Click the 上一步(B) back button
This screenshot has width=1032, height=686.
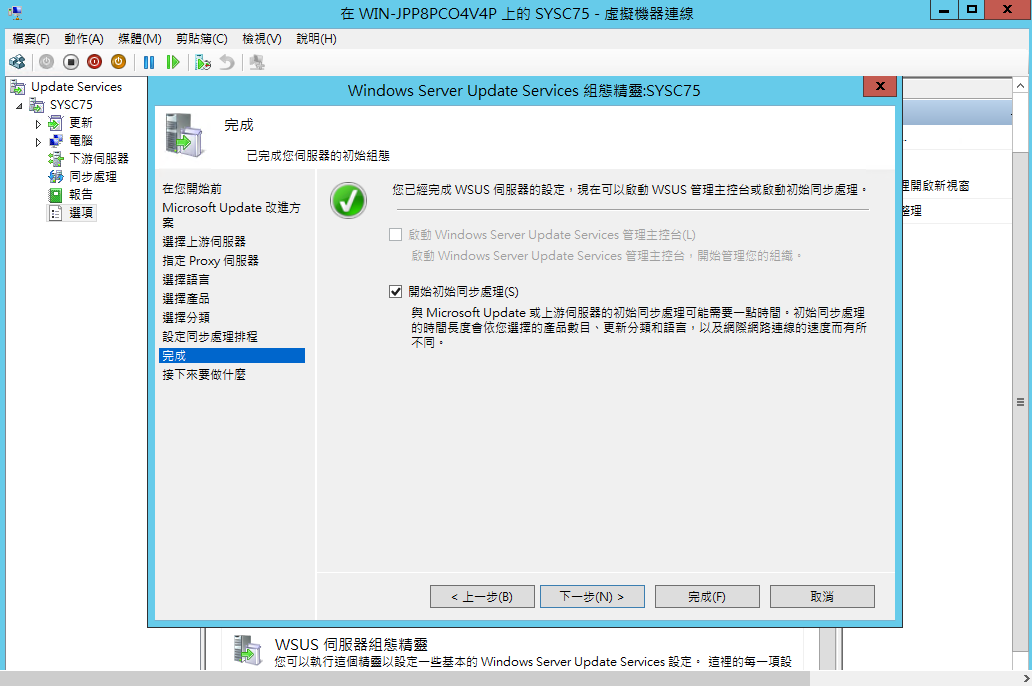point(482,596)
